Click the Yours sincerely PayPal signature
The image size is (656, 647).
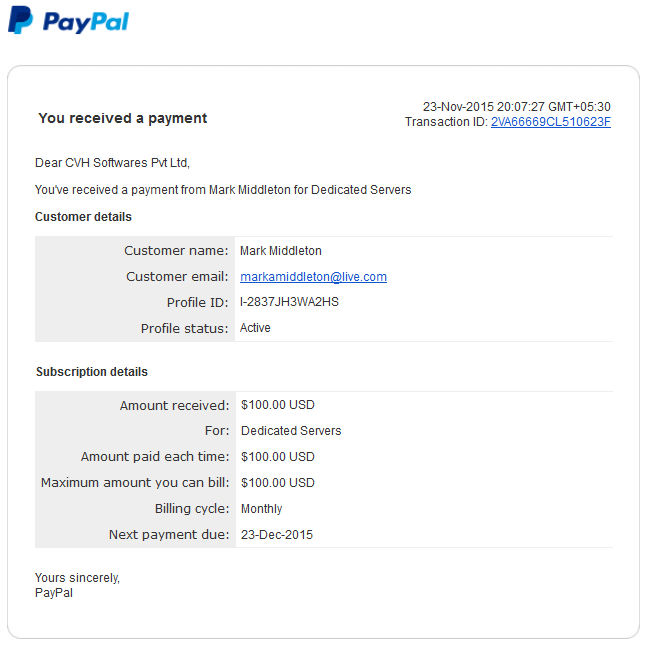(x=77, y=585)
